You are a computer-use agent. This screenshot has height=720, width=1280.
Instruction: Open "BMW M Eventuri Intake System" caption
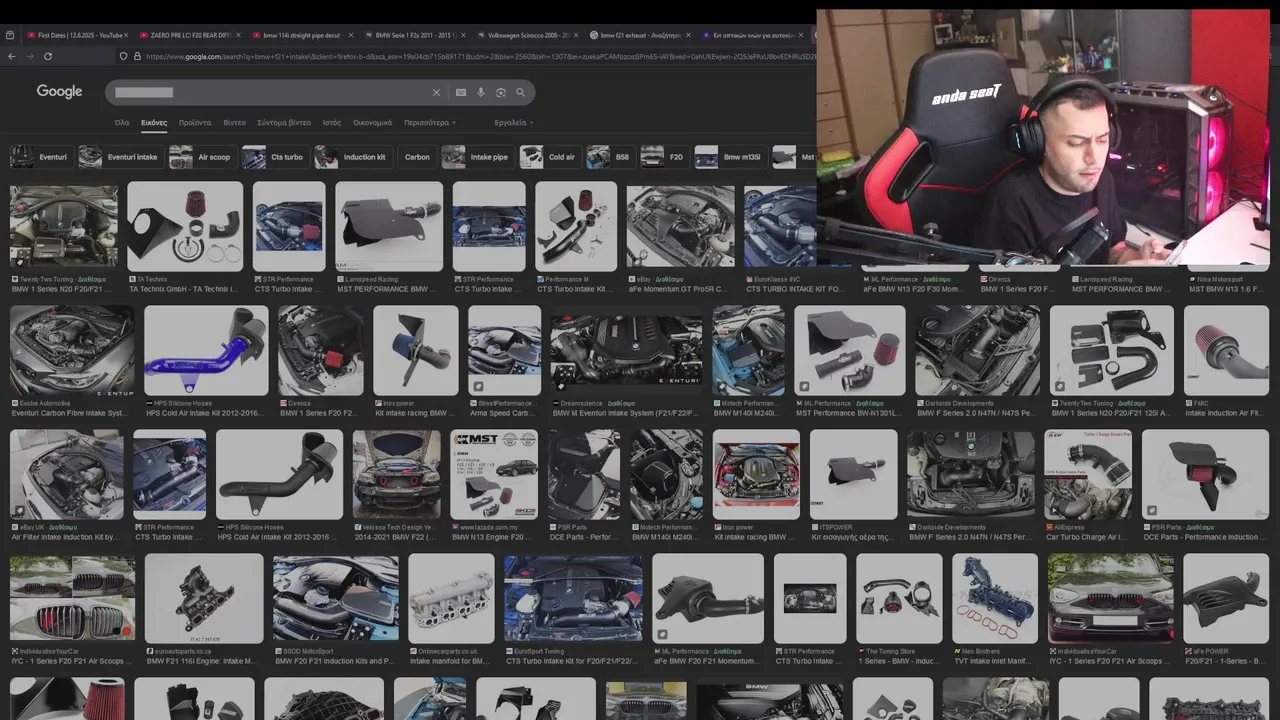(x=627, y=413)
